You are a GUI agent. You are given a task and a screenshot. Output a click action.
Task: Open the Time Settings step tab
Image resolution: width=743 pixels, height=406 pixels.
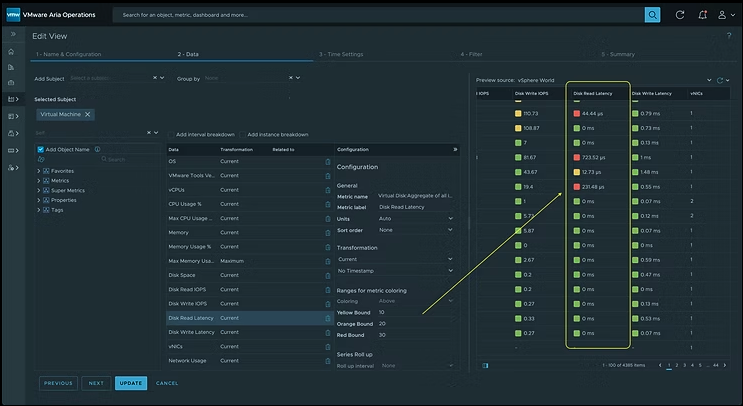pyautogui.click(x=341, y=54)
